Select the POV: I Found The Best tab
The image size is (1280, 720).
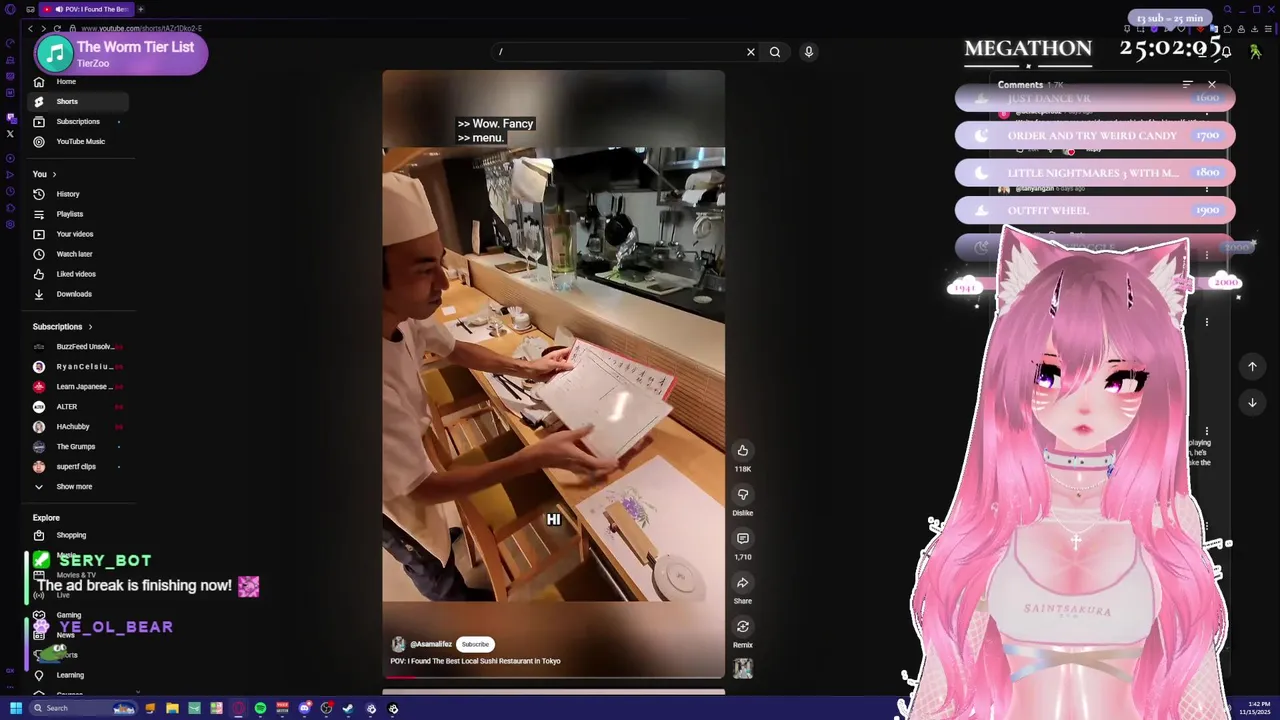(x=86, y=9)
